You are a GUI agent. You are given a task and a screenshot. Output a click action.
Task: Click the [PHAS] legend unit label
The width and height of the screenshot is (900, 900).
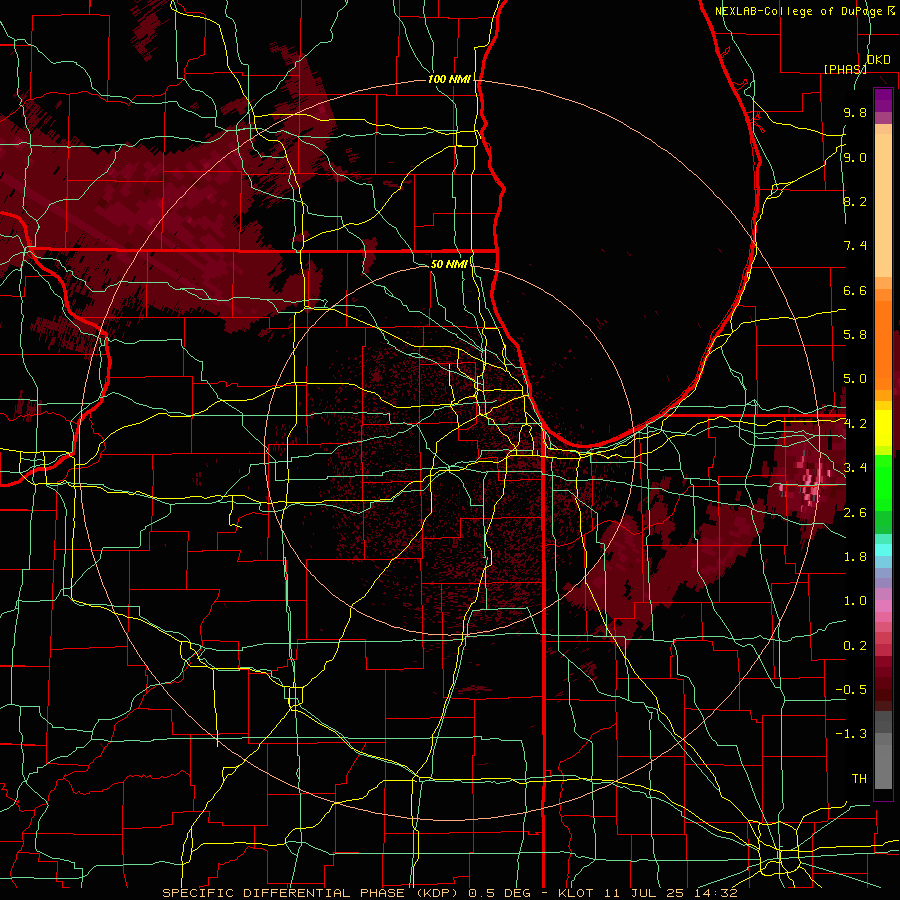click(x=845, y=69)
